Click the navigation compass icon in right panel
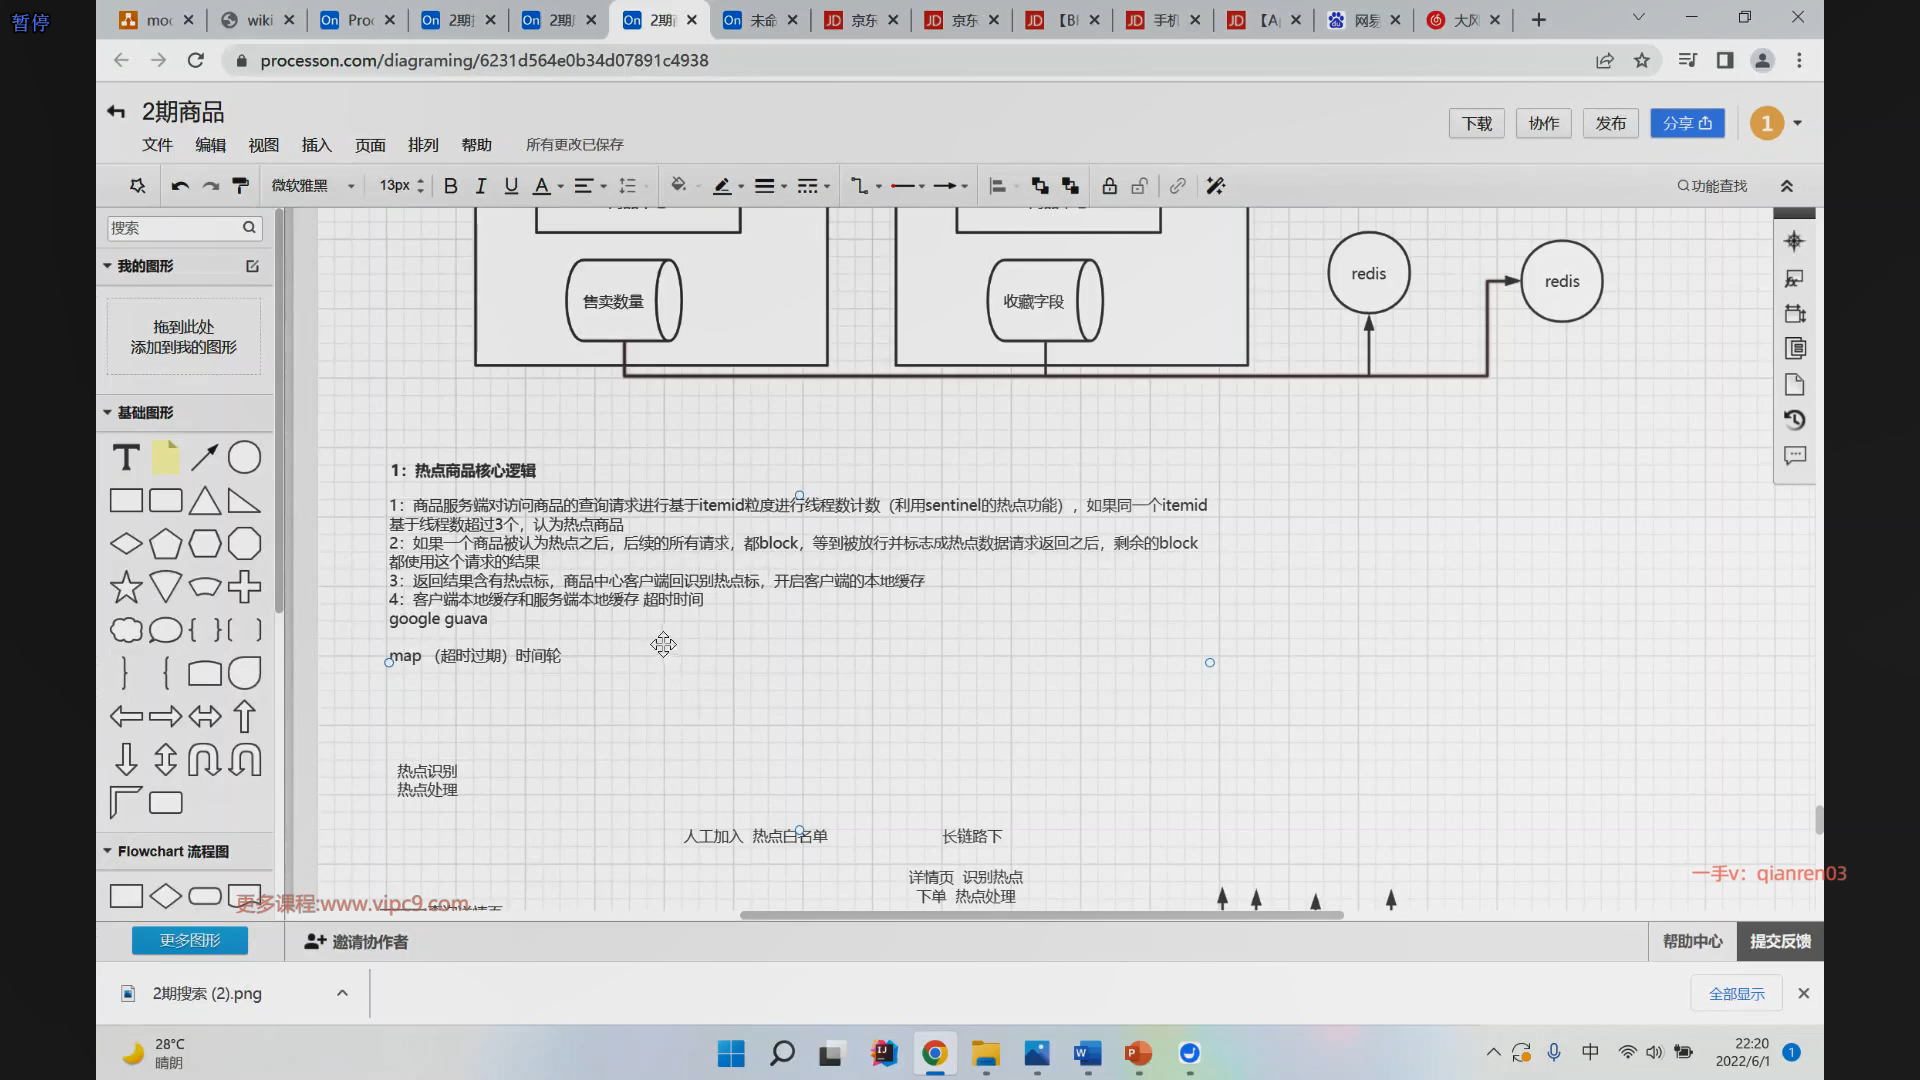 pyautogui.click(x=1794, y=241)
